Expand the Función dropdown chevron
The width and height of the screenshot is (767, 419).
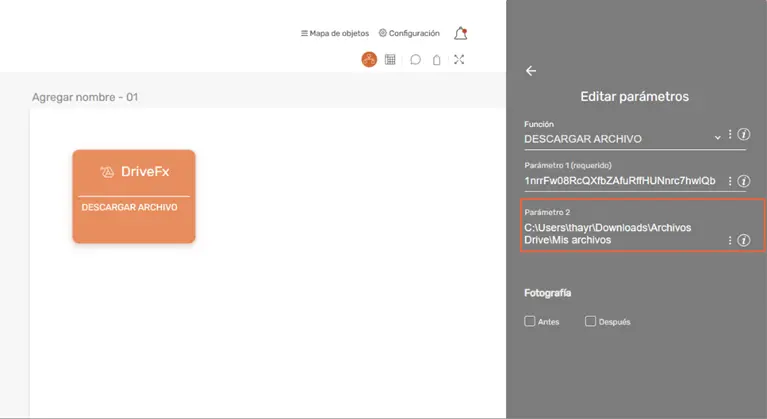(x=717, y=138)
